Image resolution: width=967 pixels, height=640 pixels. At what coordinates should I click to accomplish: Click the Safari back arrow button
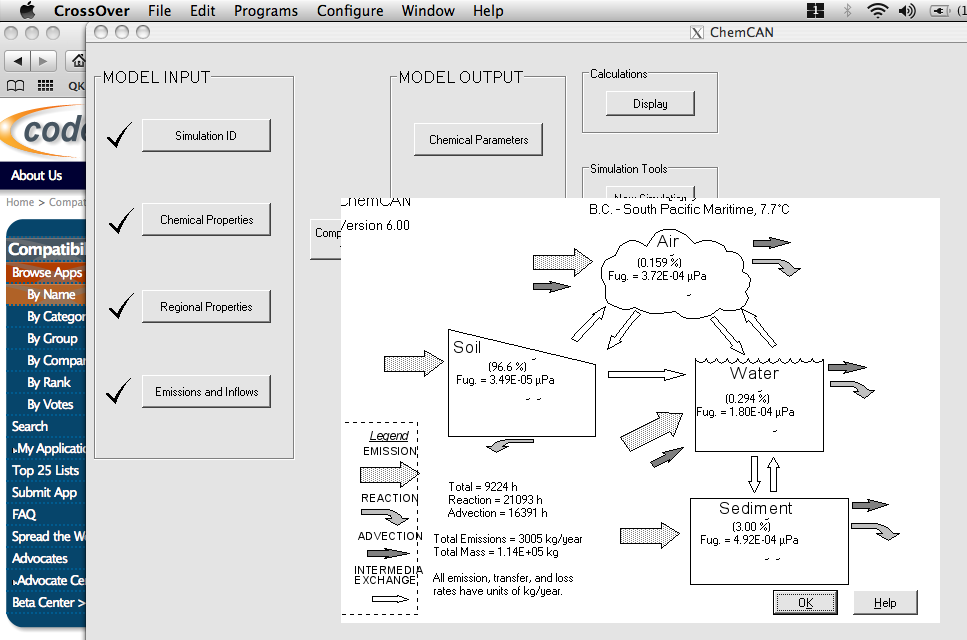[19, 61]
